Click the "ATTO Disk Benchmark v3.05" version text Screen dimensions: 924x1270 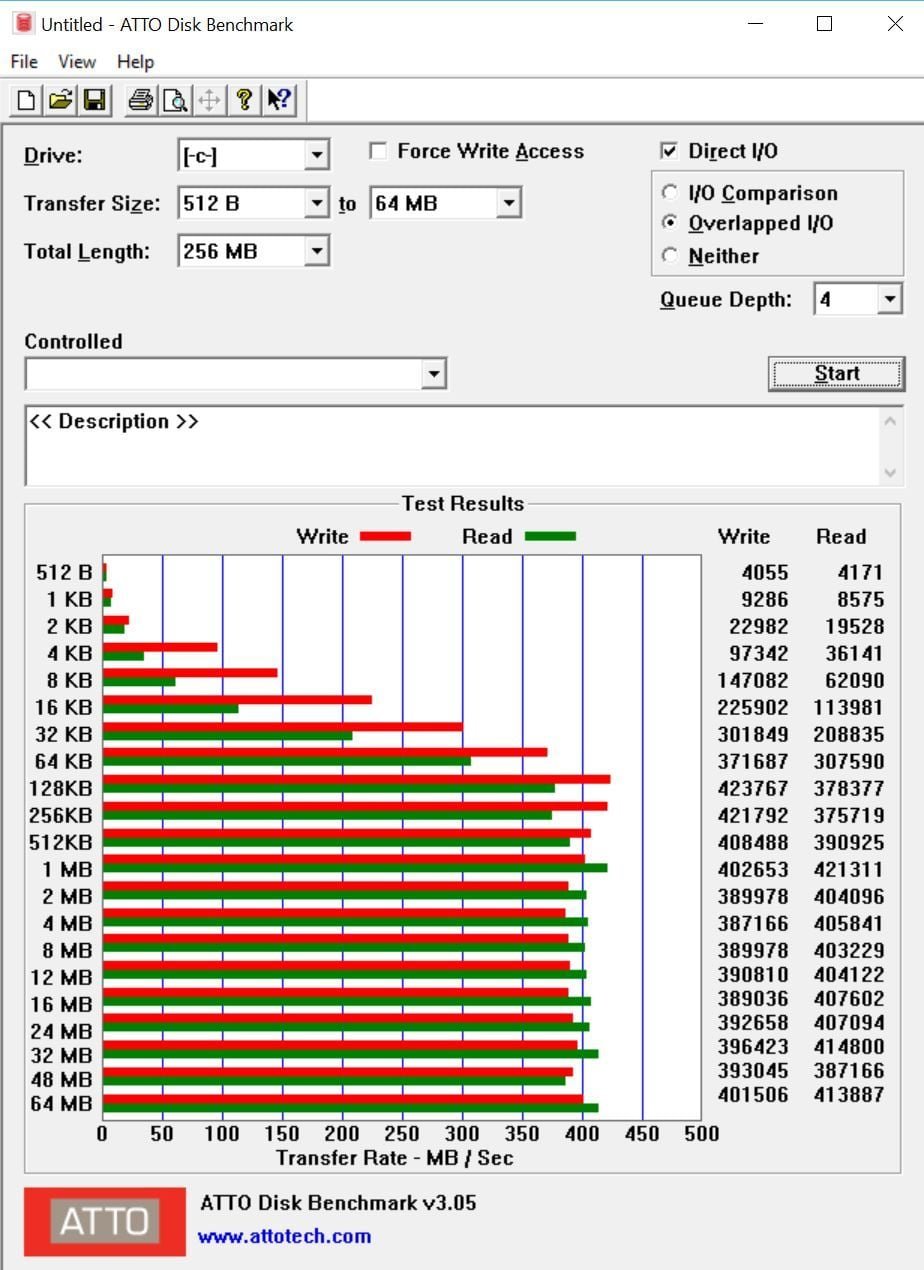tap(338, 1203)
